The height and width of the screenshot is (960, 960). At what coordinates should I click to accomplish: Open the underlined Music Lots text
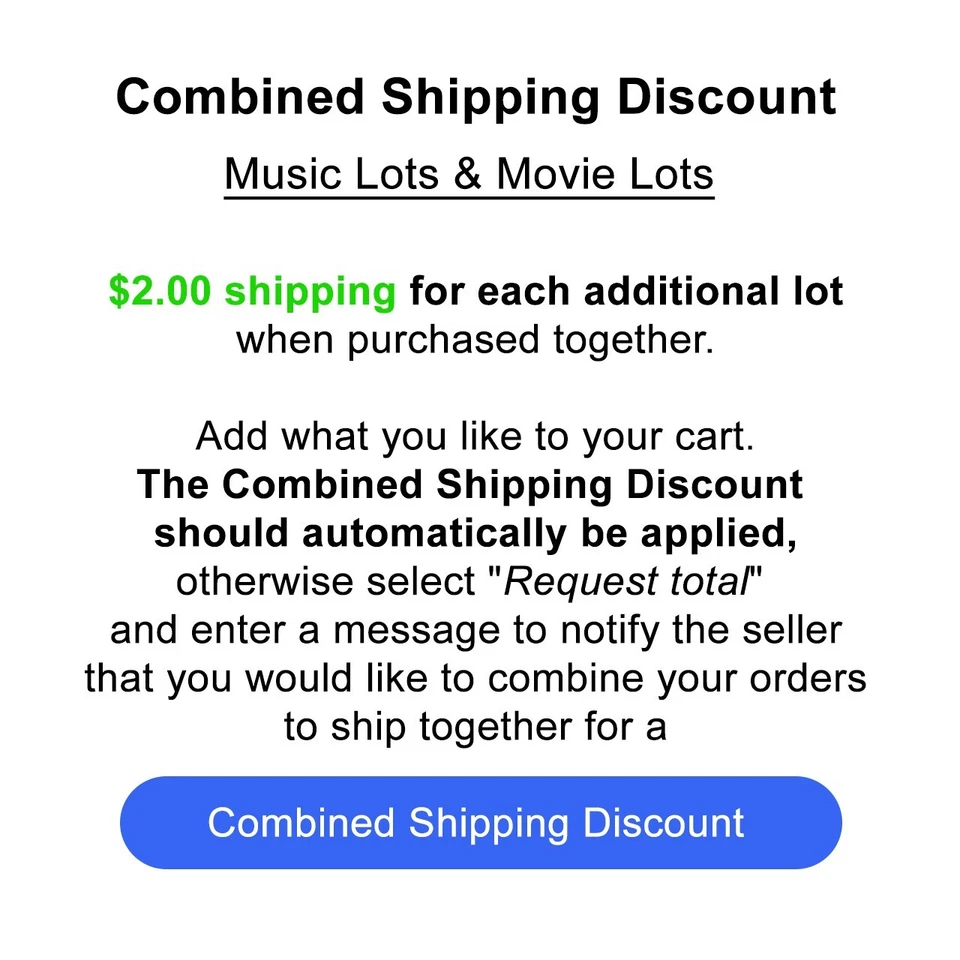pyautogui.click(x=329, y=174)
